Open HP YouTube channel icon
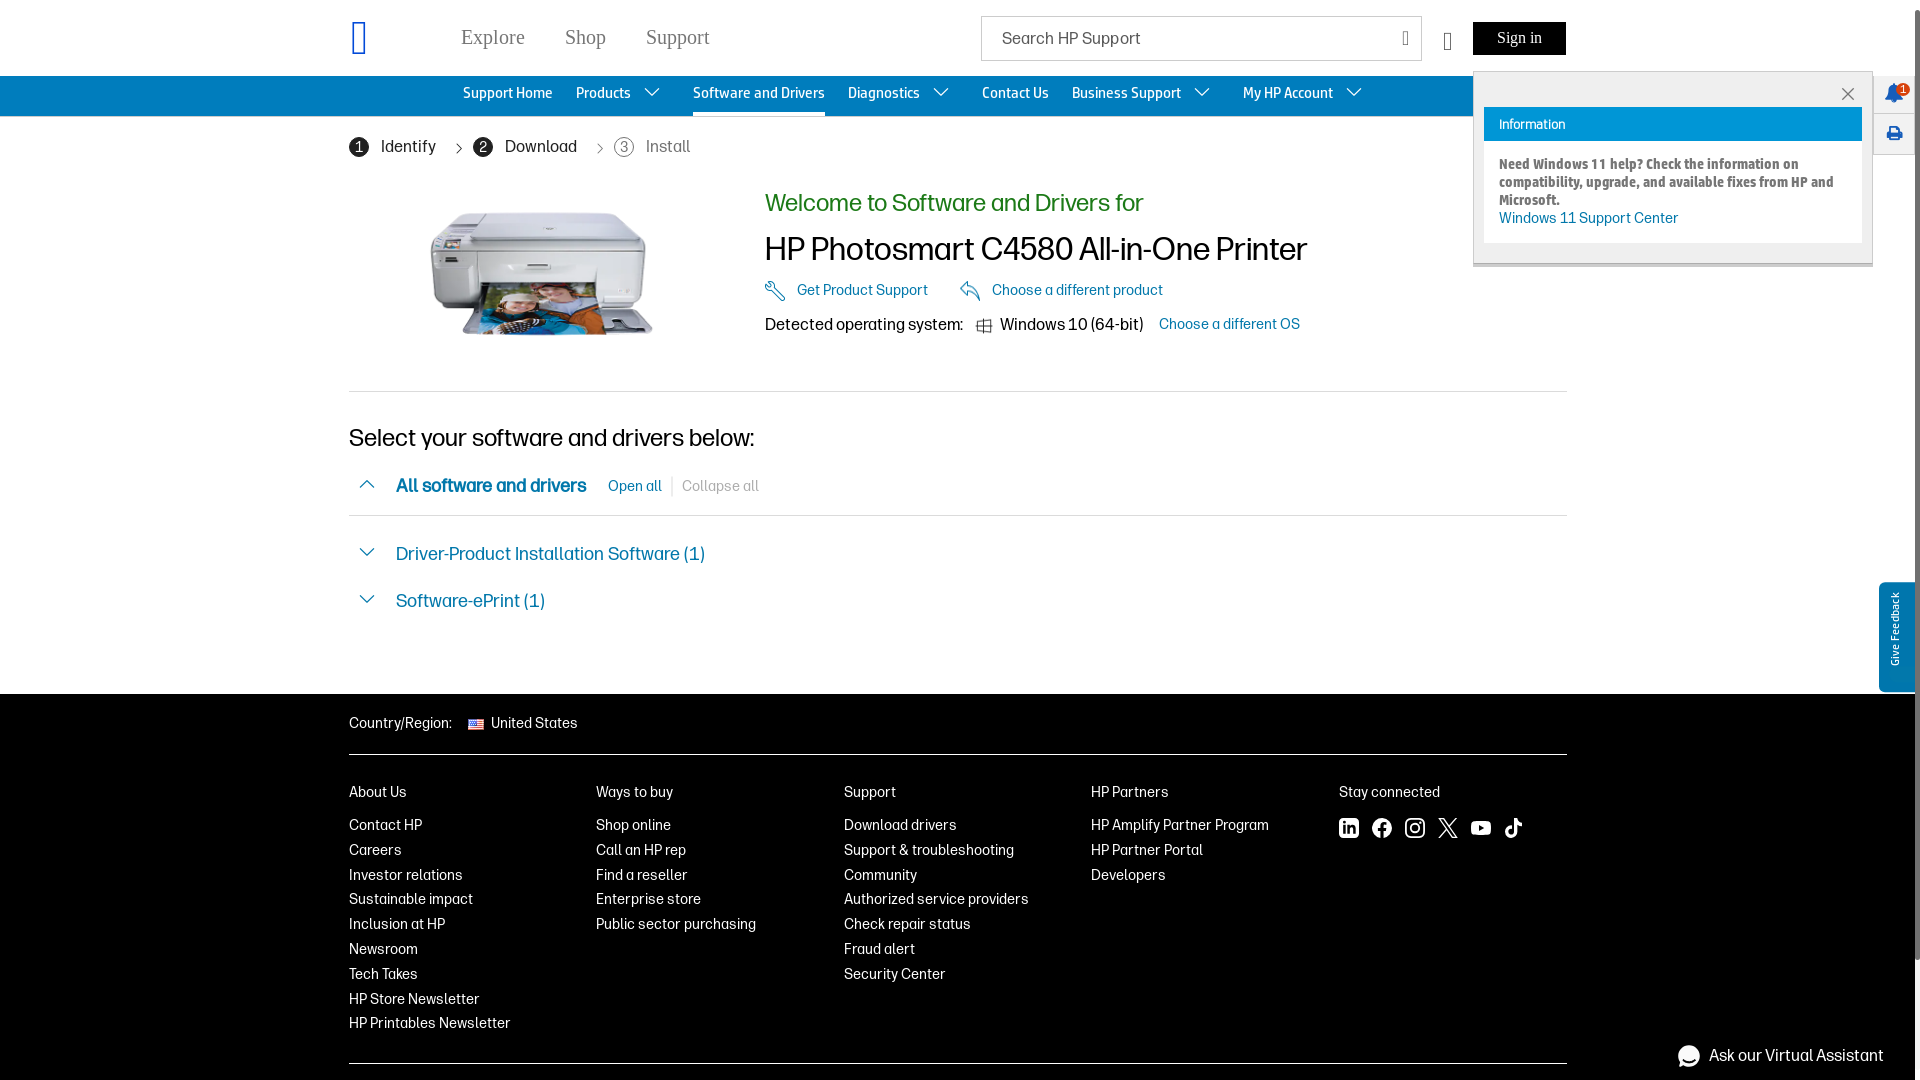 click(x=1481, y=828)
